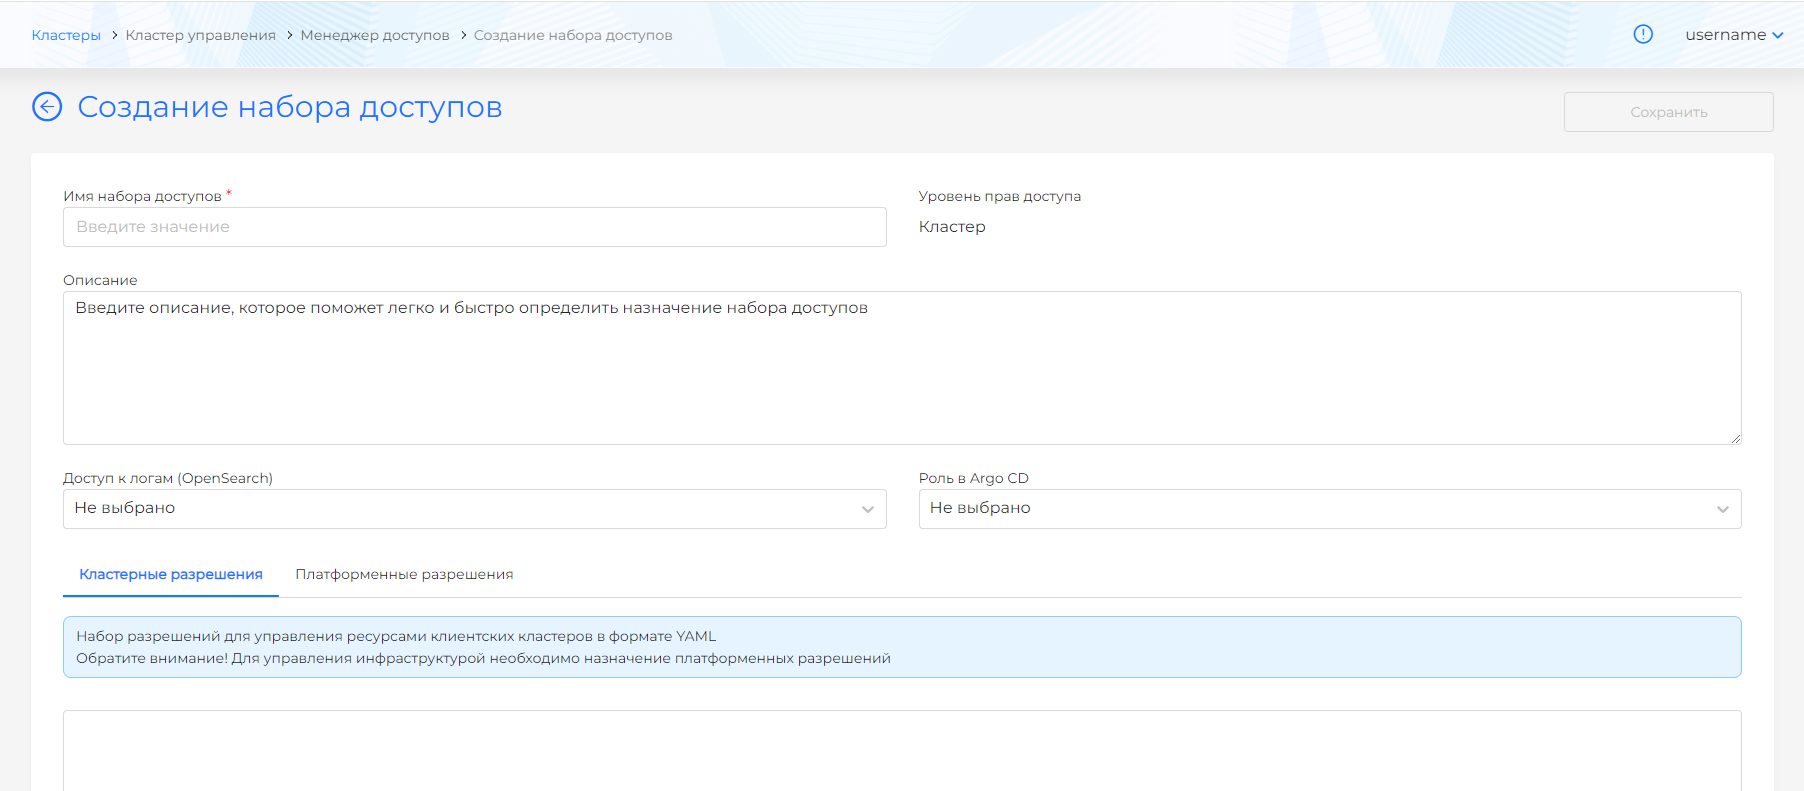Click the chevron arrow in OpenSearch logs field

(867, 509)
